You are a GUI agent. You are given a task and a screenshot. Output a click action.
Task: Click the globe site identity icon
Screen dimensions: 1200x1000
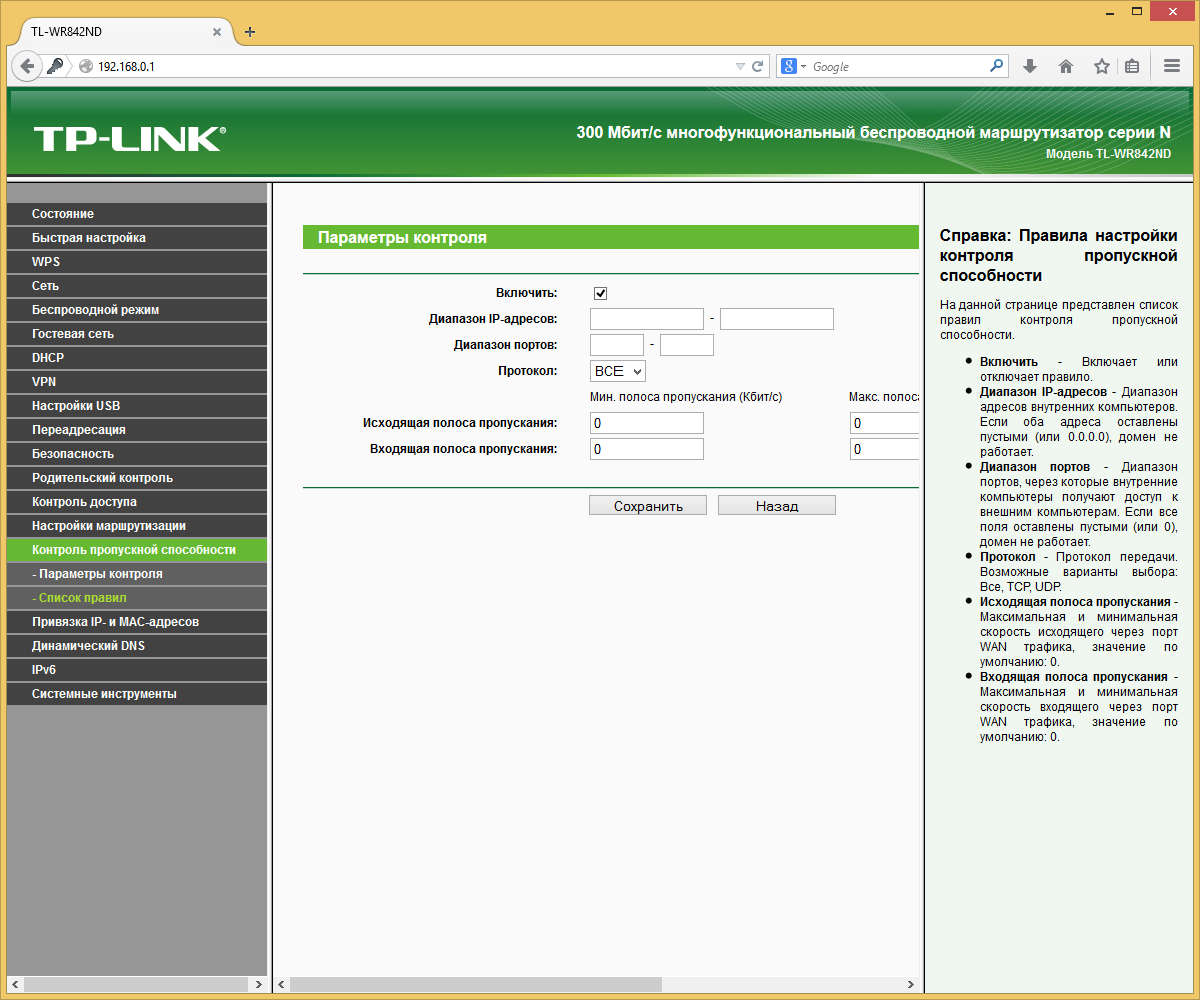click(x=85, y=66)
